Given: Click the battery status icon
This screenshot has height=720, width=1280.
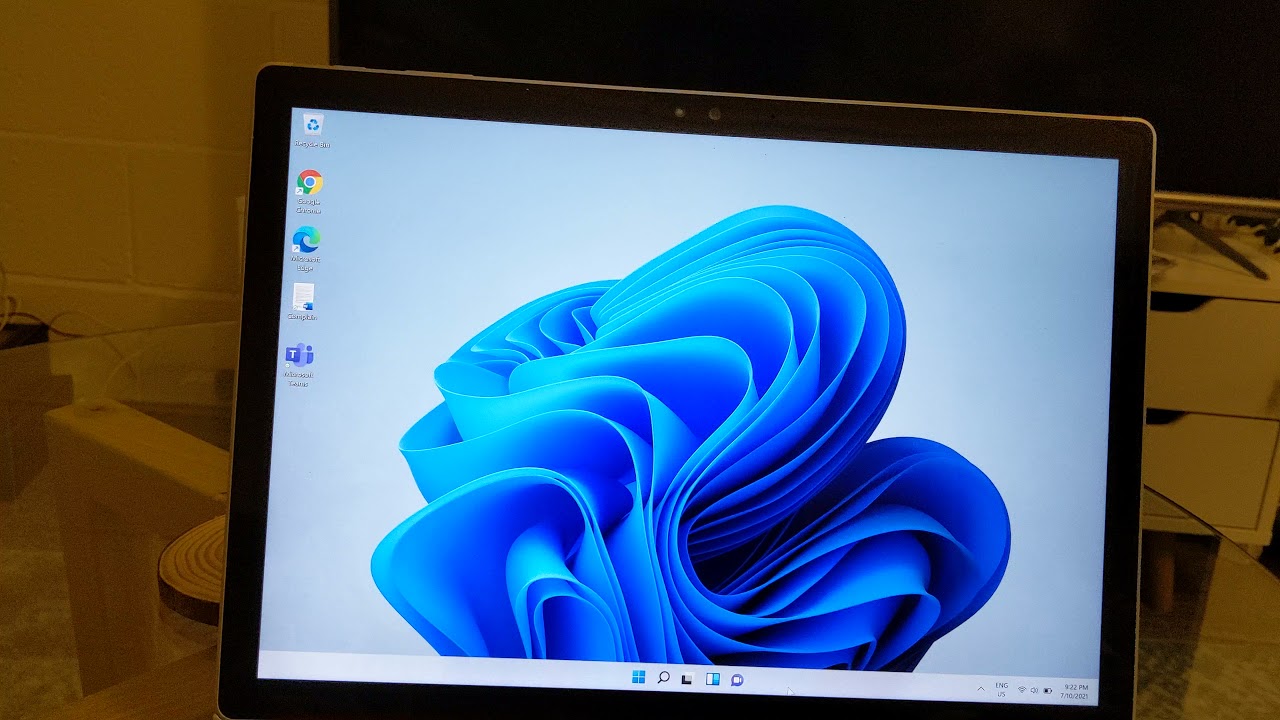Looking at the screenshot, I should (1048, 690).
